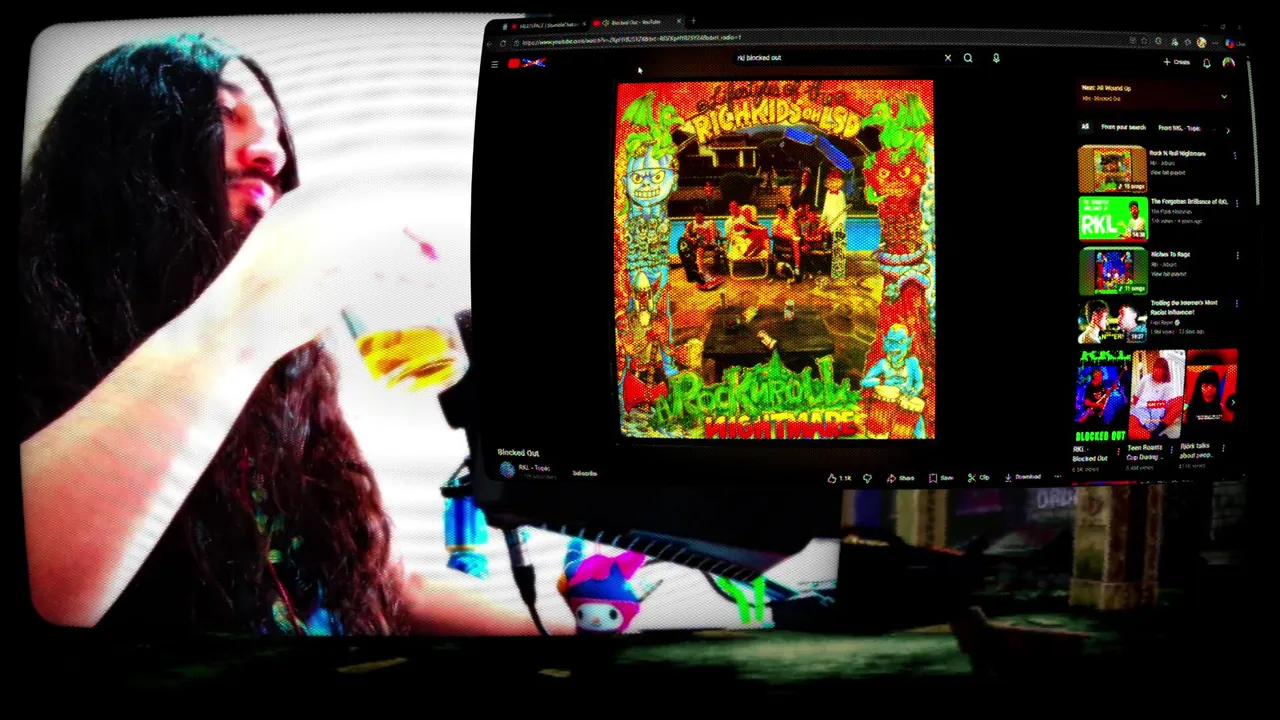This screenshot has height=720, width=1280.
Task: Save the video to a playlist
Action: pos(940,478)
